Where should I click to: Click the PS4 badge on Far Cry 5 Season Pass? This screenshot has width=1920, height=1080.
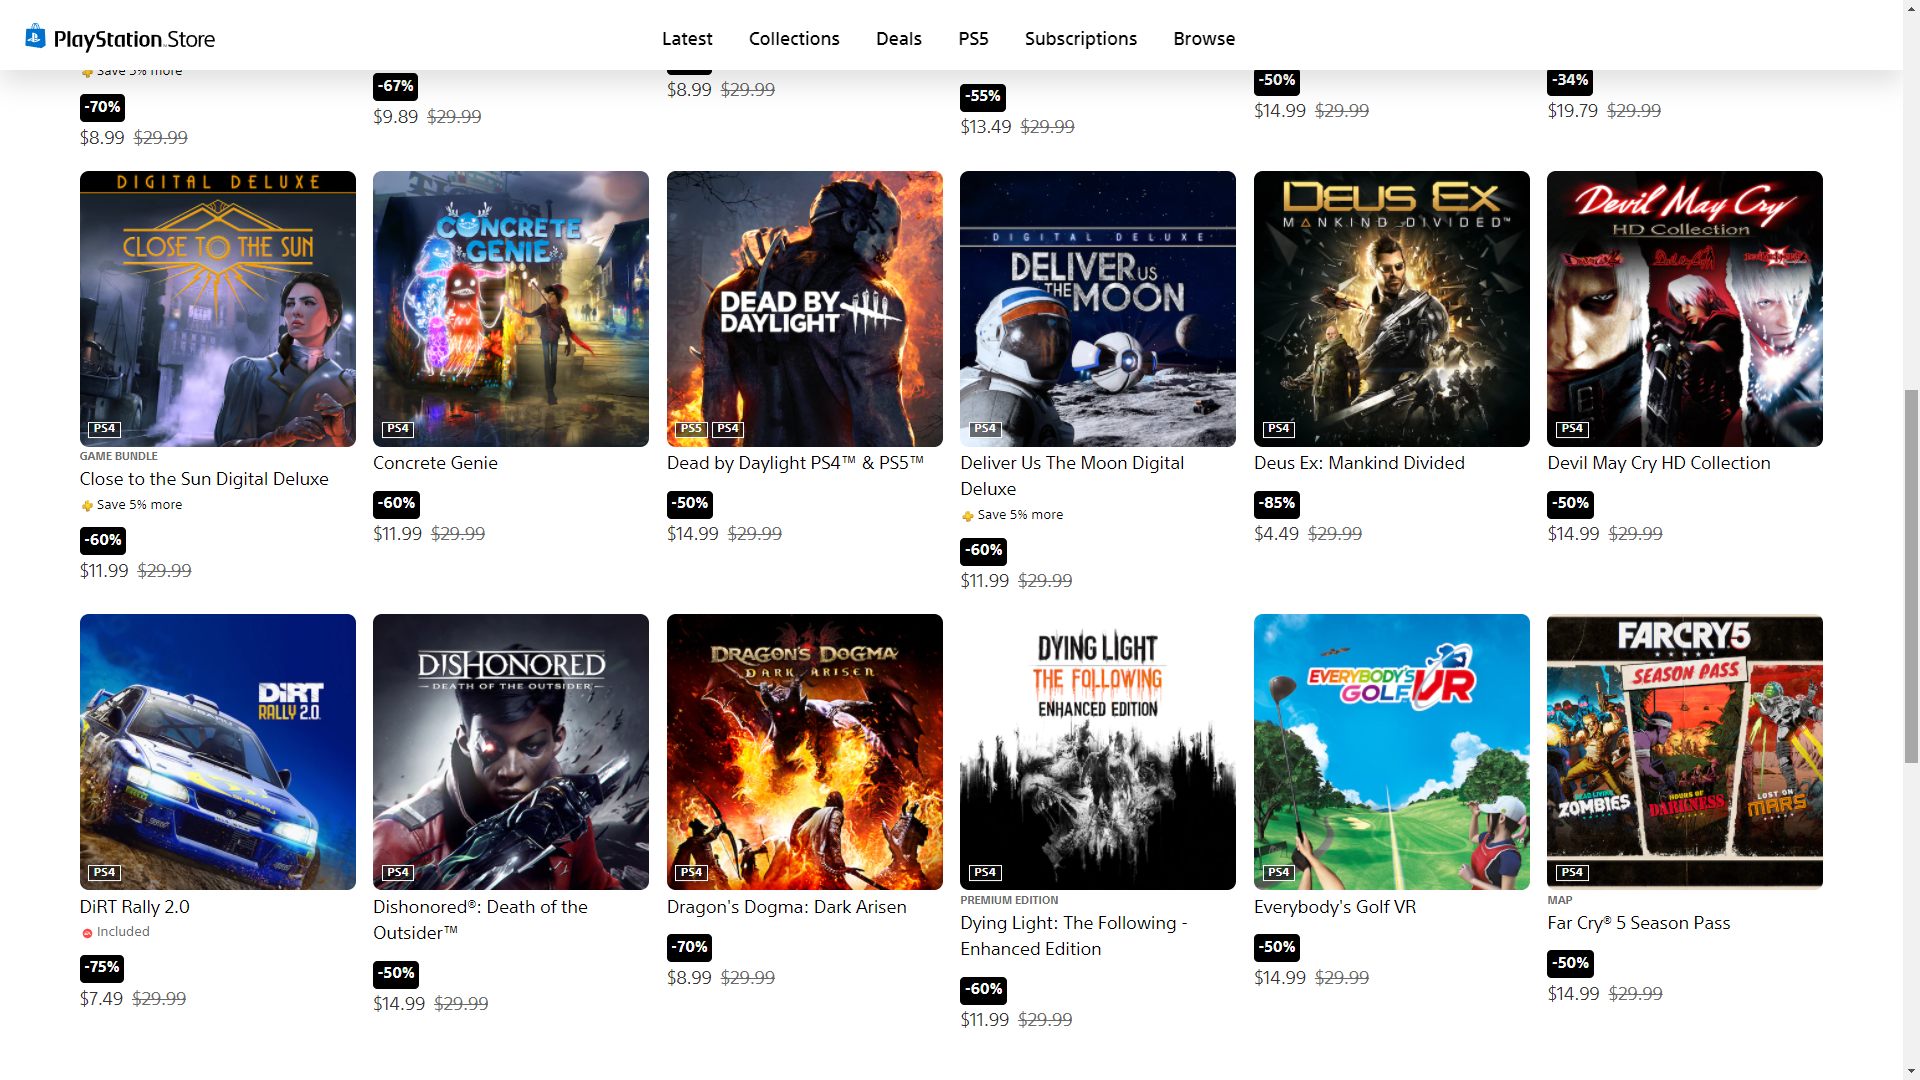pos(1572,873)
